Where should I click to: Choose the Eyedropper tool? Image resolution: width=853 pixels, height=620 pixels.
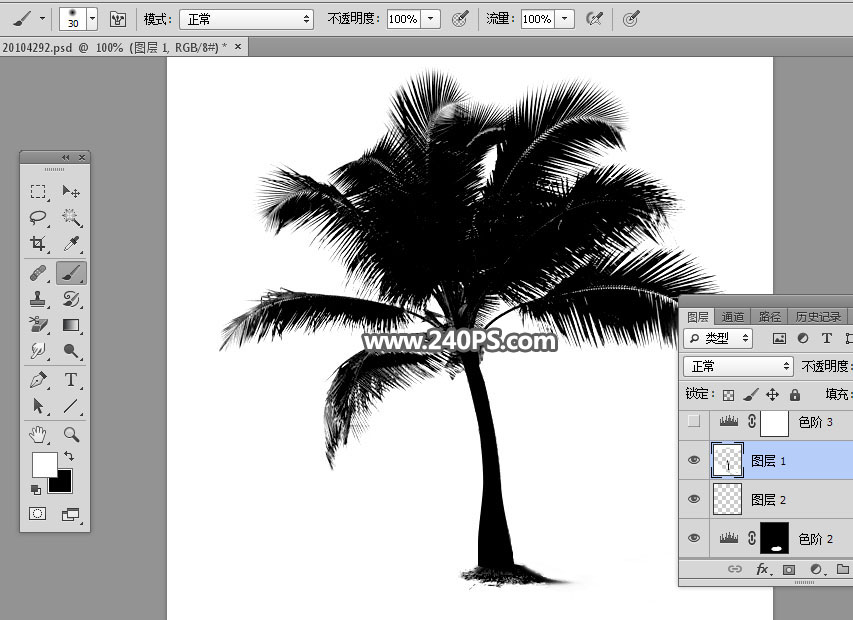click(x=71, y=244)
